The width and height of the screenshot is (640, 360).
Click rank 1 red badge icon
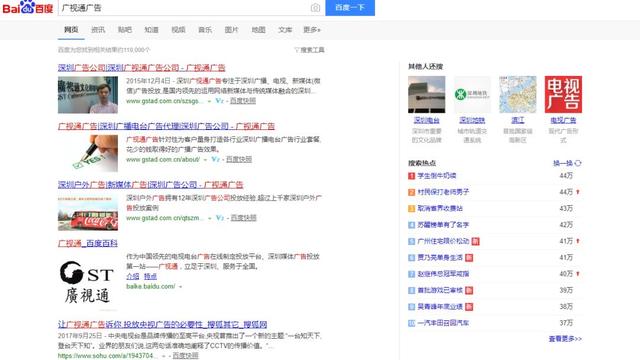[411, 176]
